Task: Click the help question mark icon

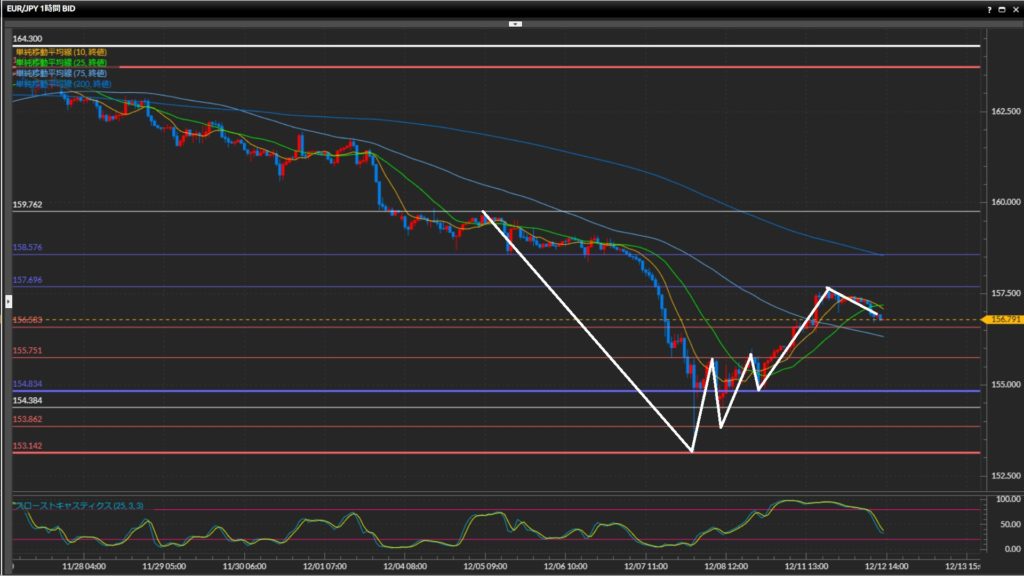Action: pos(989,8)
